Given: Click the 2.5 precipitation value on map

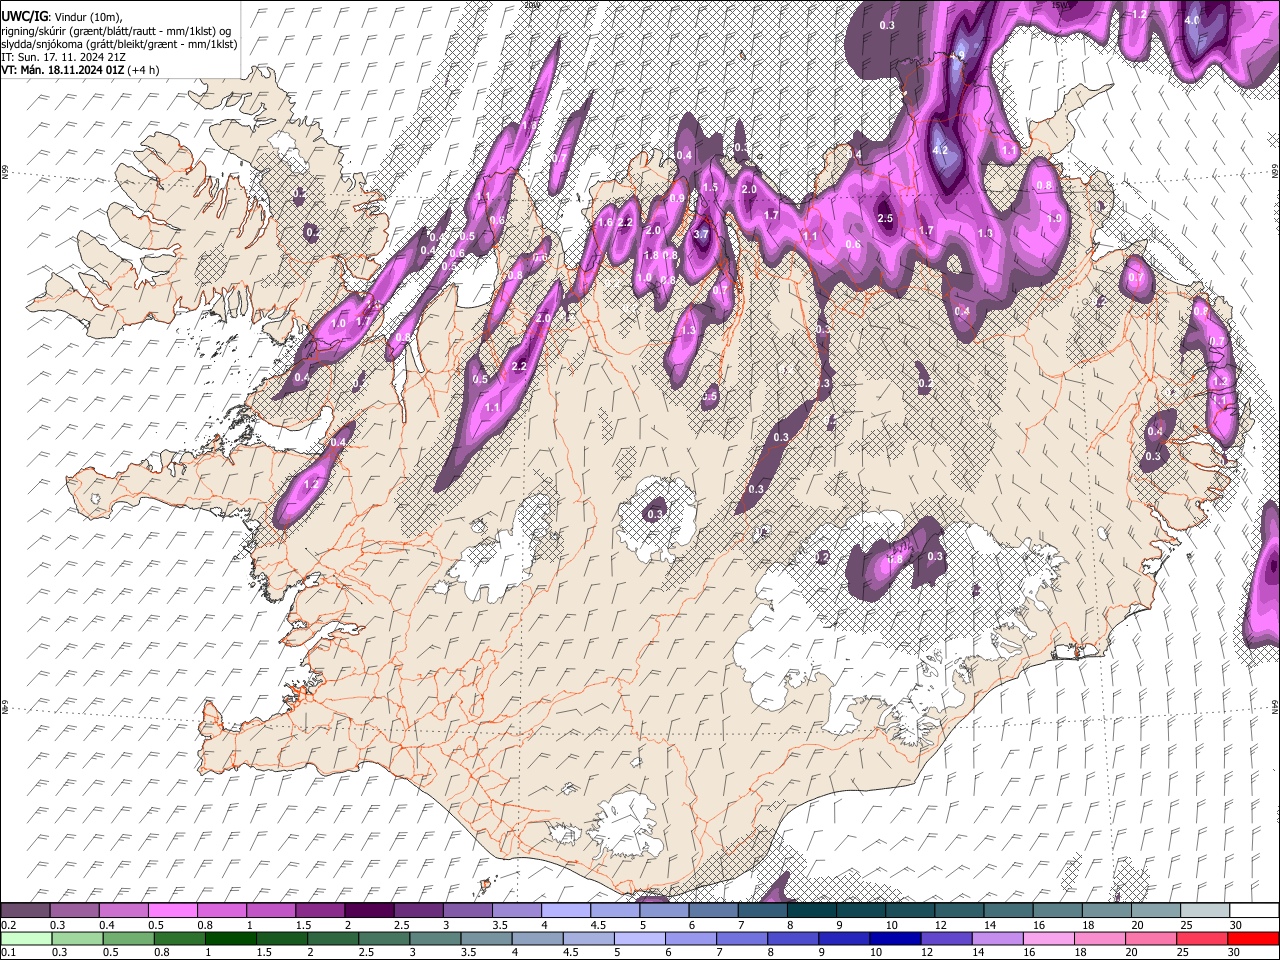Looking at the screenshot, I should click(x=885, y=218).
